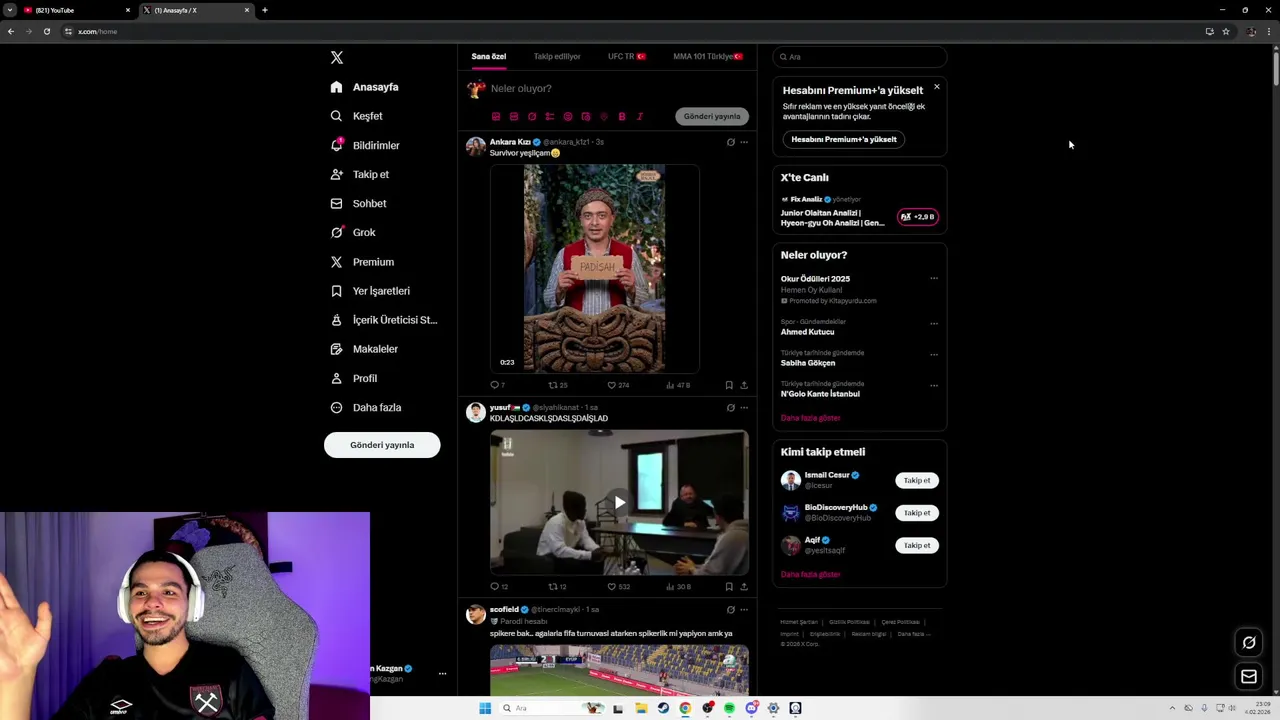Follow BioDiscoveryHub
The width and height of the screenshot is (1280, 720).
click(x=917, y=513)
